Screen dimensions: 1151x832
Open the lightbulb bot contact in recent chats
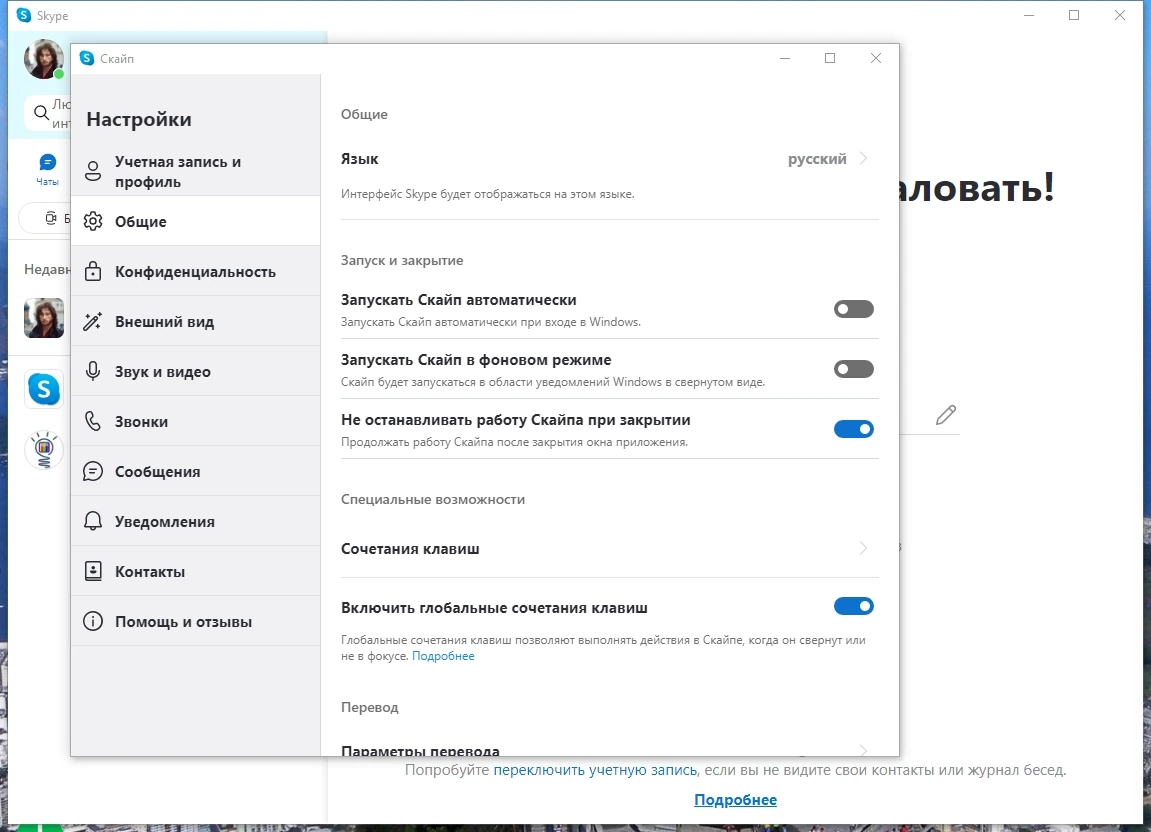[x=44, y=449]
